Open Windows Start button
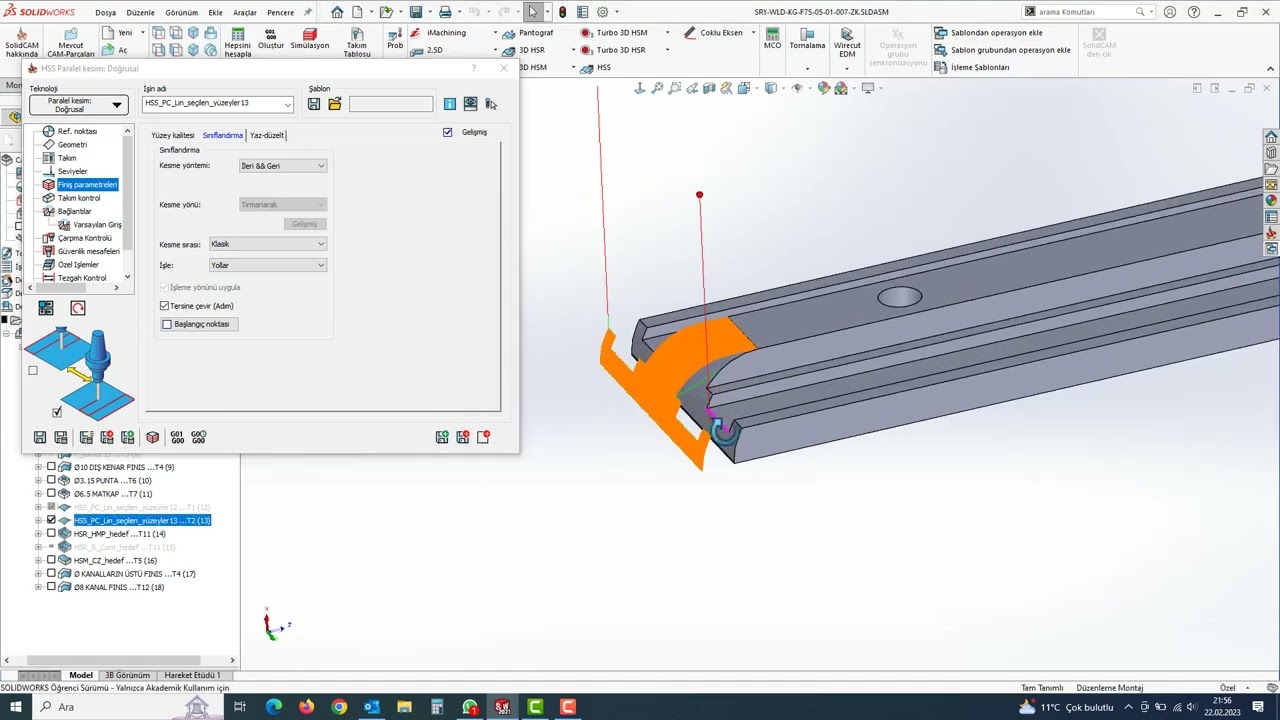1280x720 pixels. pos(16,707)
